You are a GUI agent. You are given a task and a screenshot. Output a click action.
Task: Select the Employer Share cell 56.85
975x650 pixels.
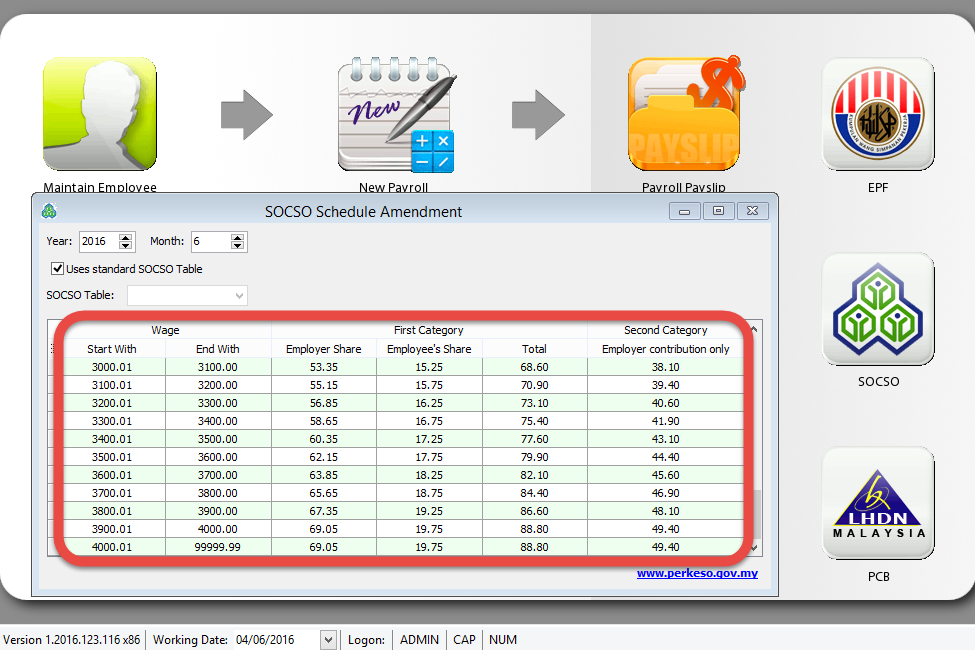click(323, 403)
